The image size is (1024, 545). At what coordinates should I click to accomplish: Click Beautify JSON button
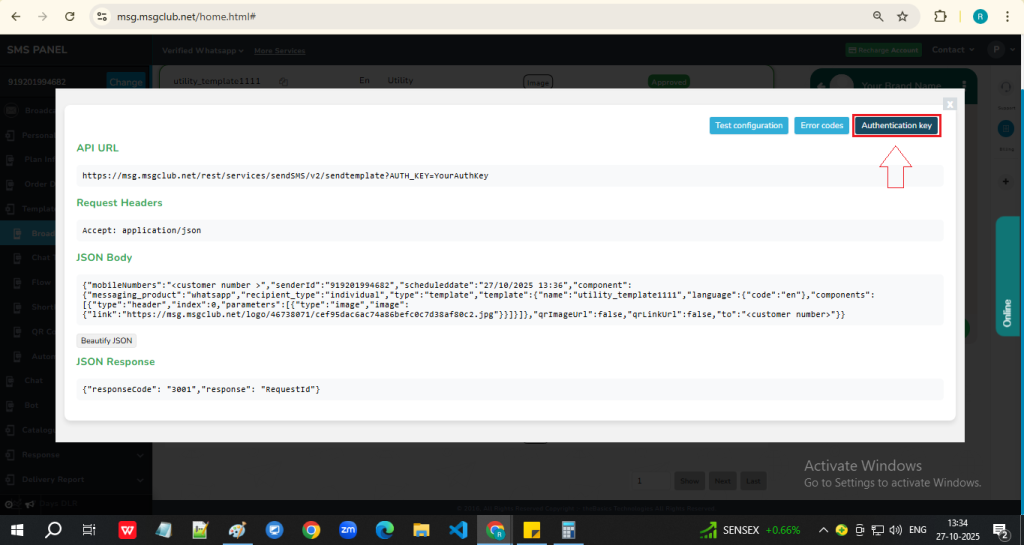107,340
